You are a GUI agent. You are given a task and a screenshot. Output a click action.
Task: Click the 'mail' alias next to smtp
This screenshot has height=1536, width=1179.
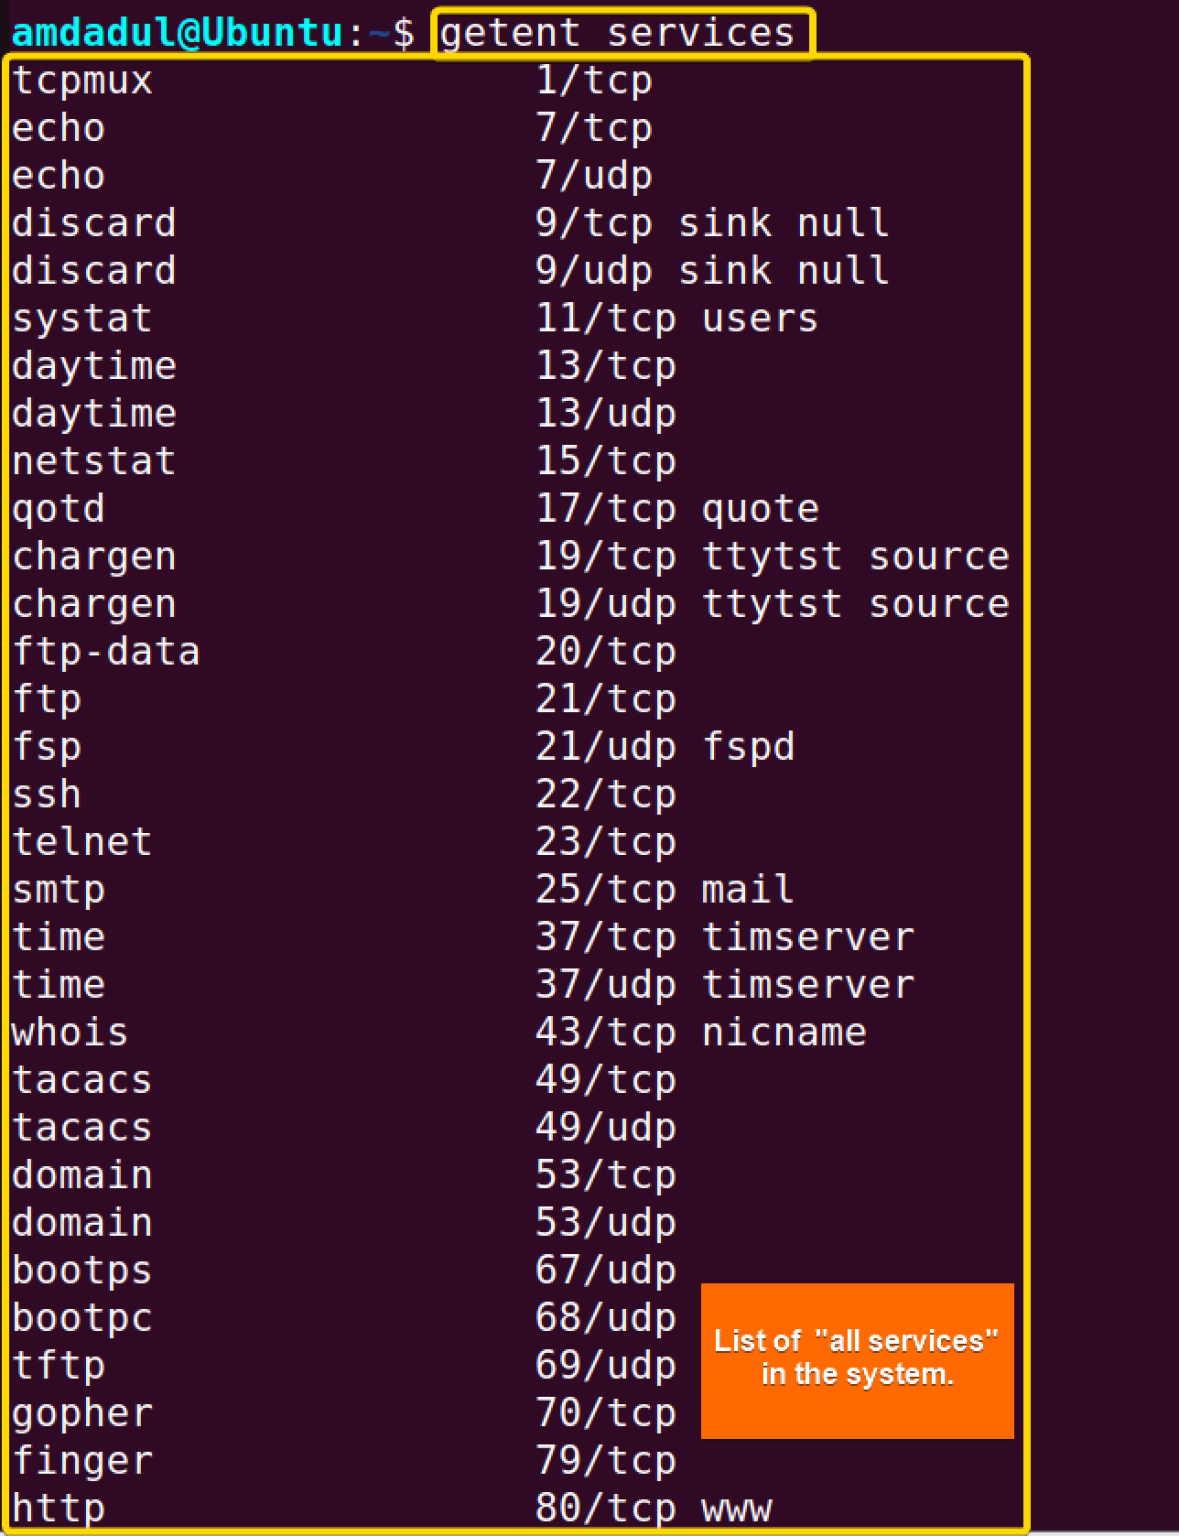coord(748,890)
